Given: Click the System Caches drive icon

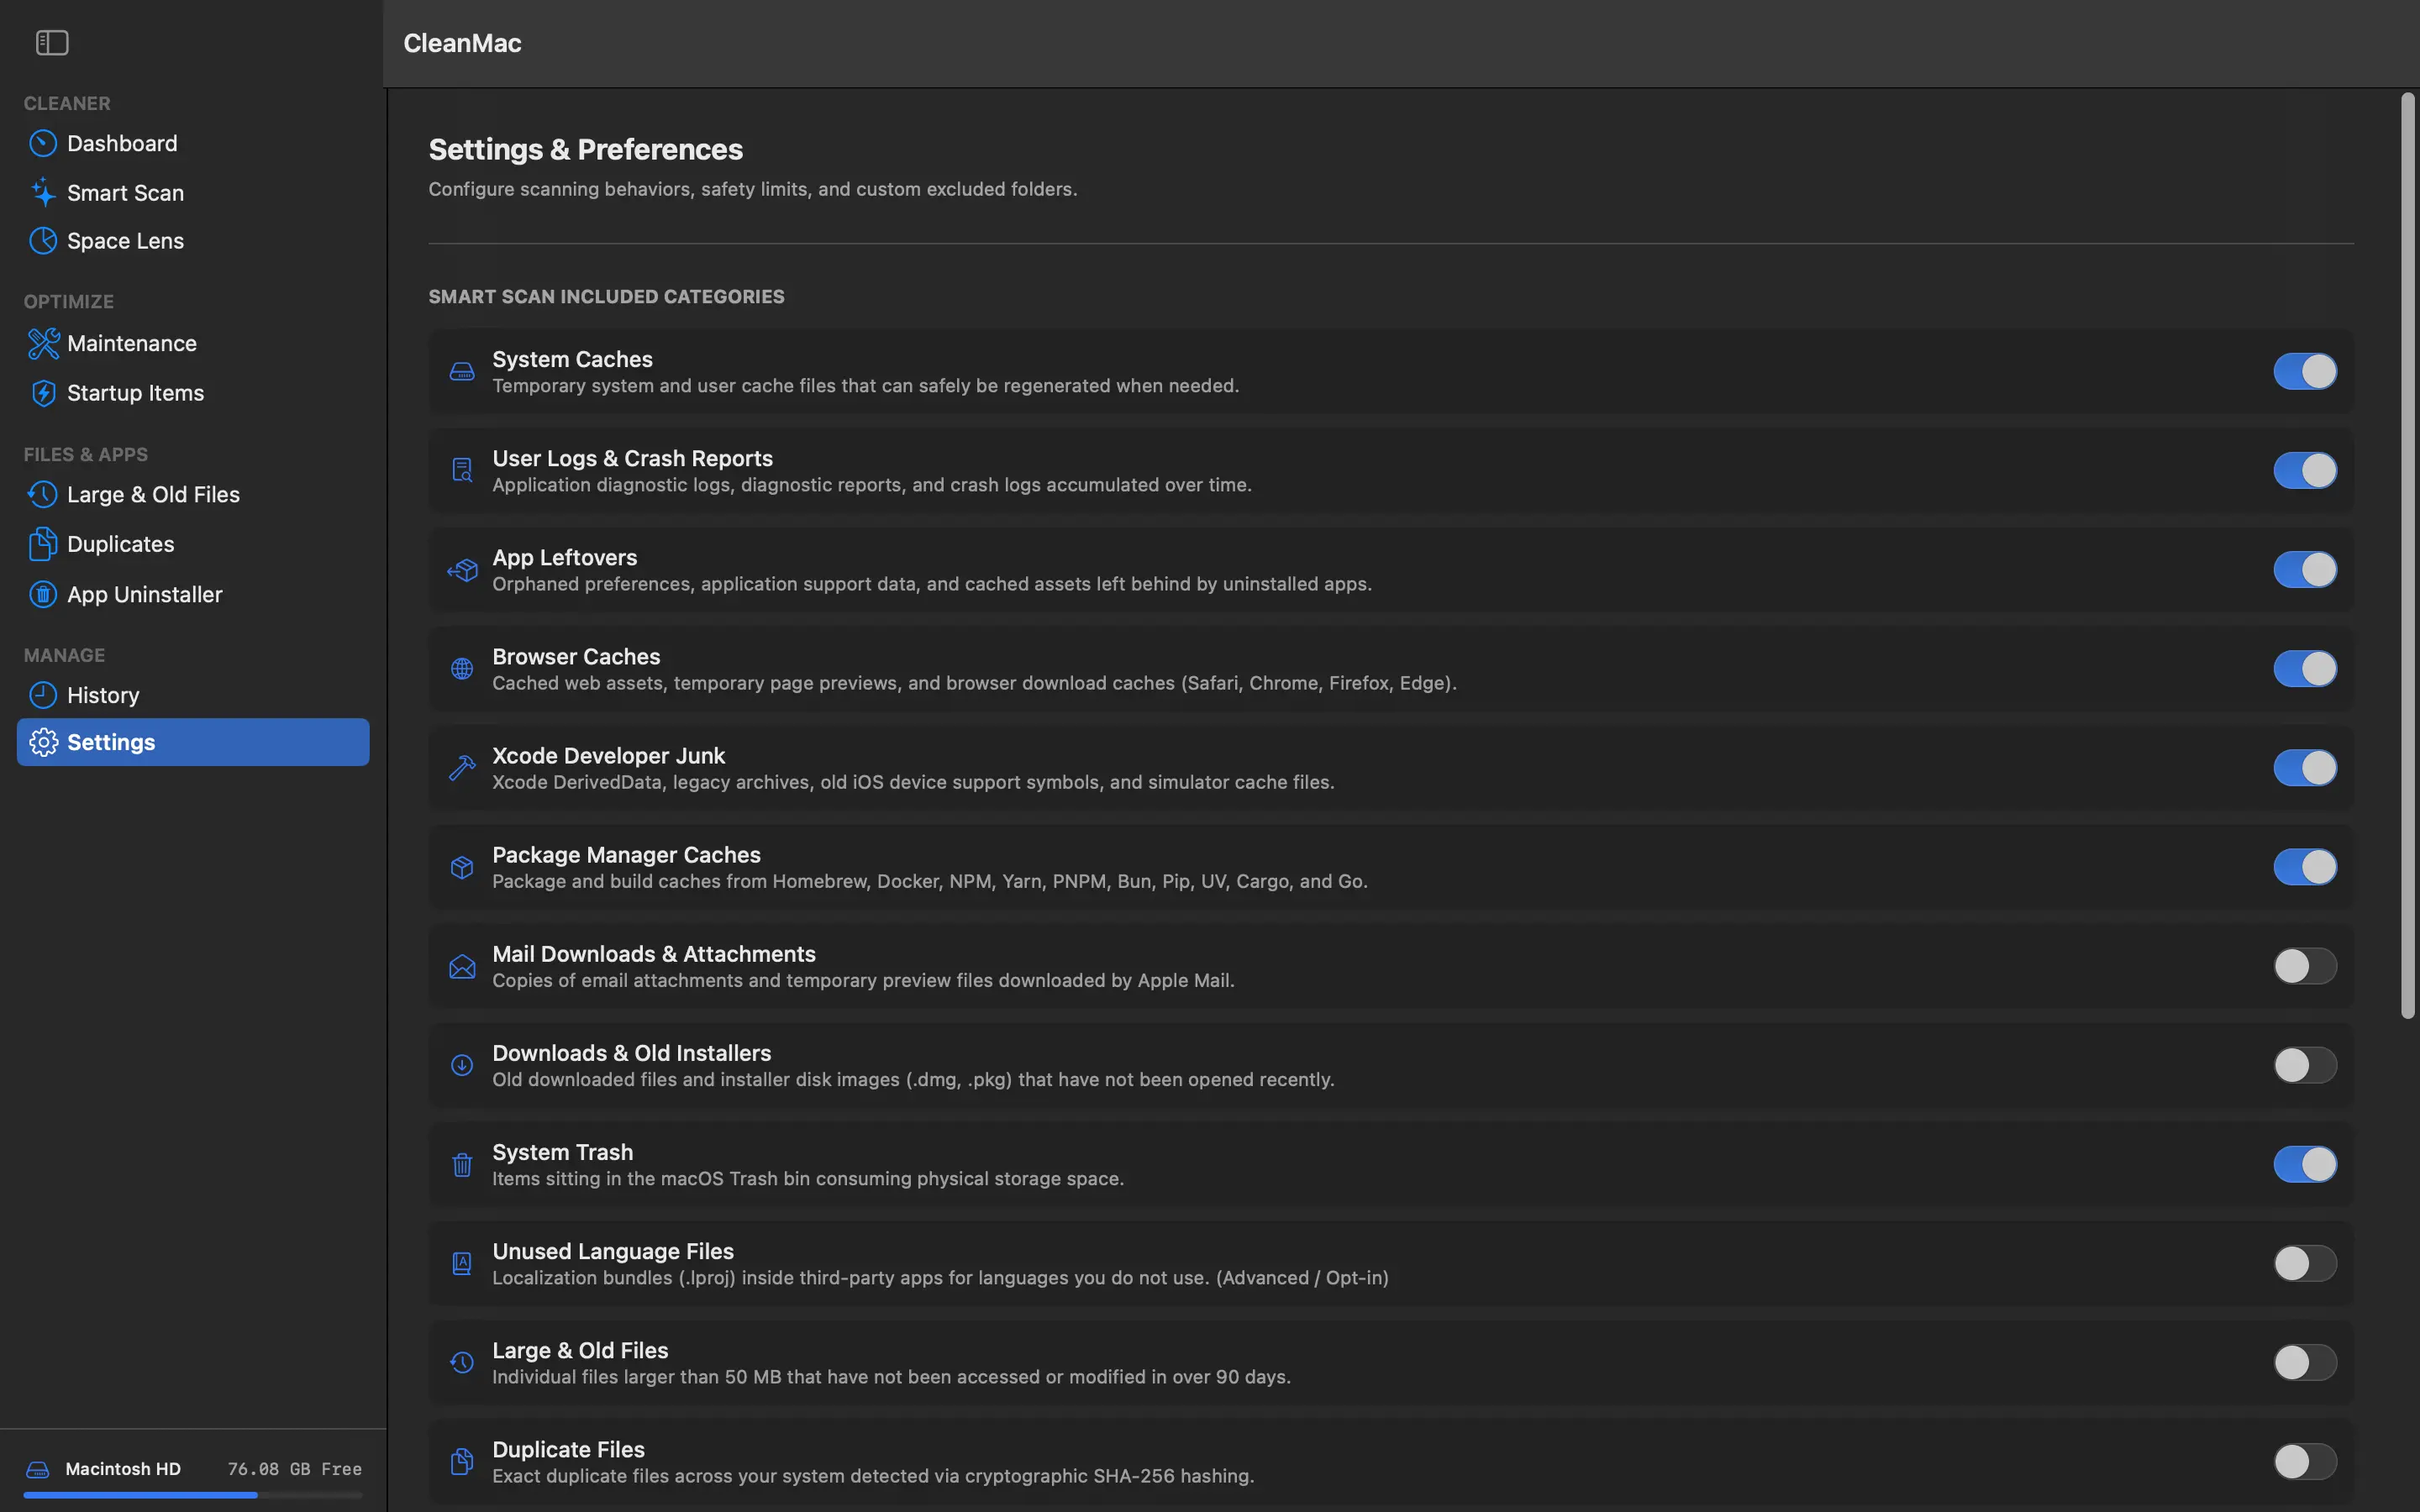Looking at the screenshot, I should pyautogui.click(x=461, y=372).
